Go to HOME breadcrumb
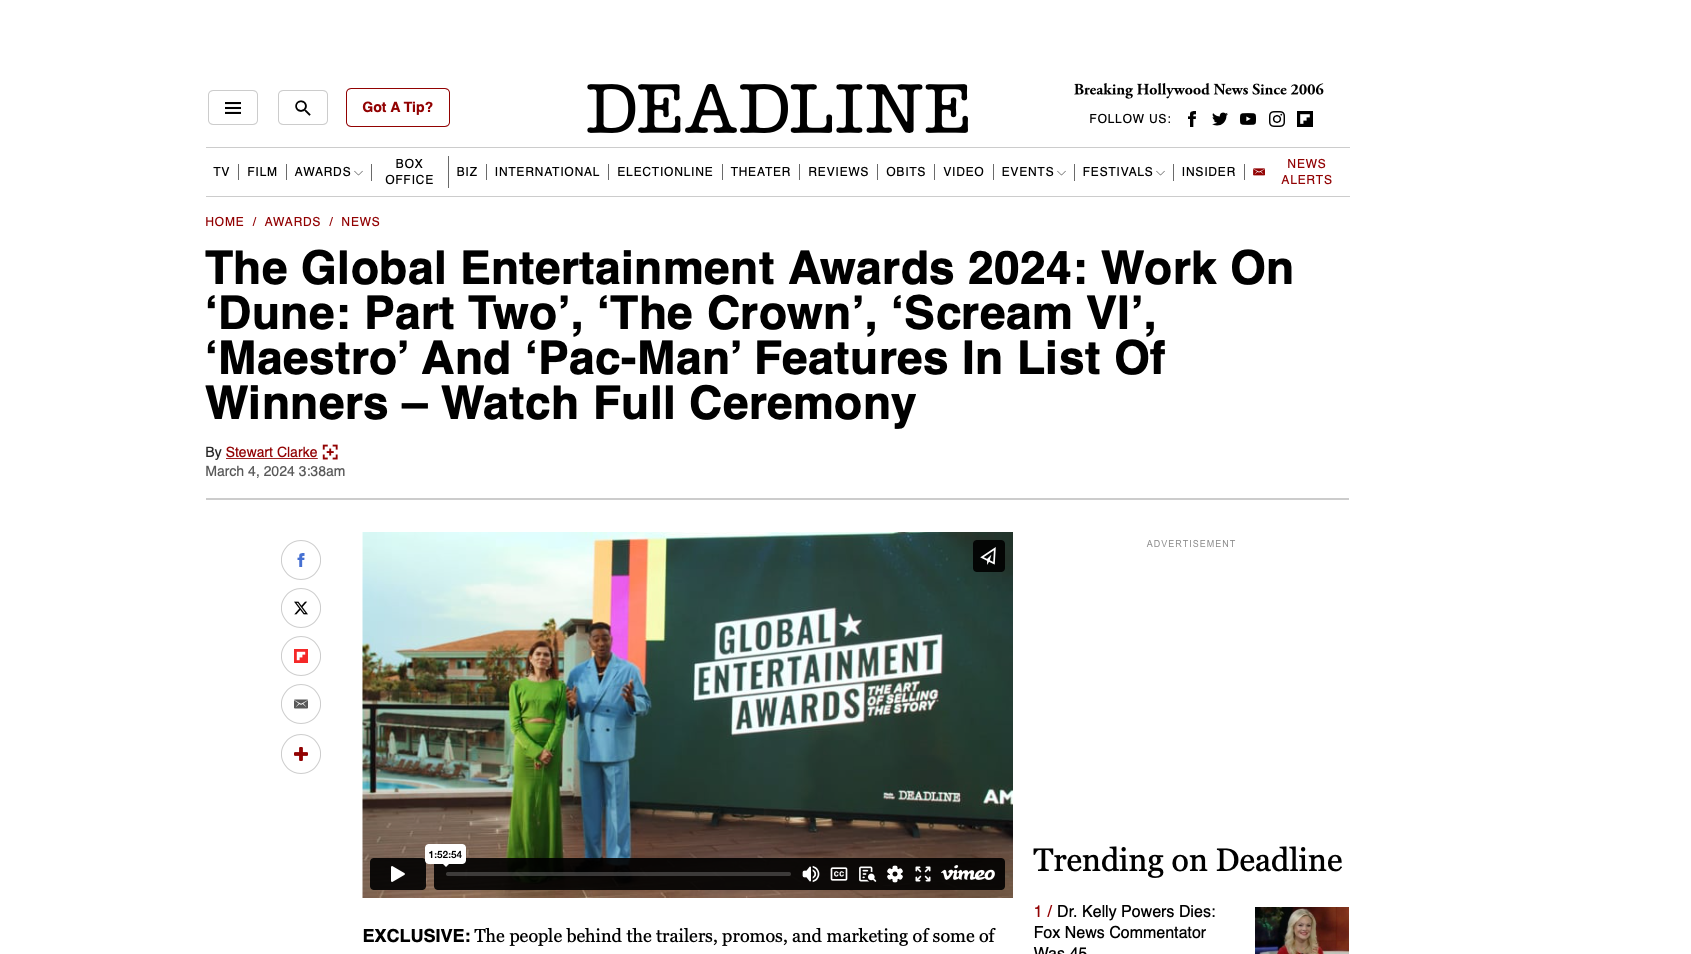This screenshot has height=954, width=1691. 224,222
